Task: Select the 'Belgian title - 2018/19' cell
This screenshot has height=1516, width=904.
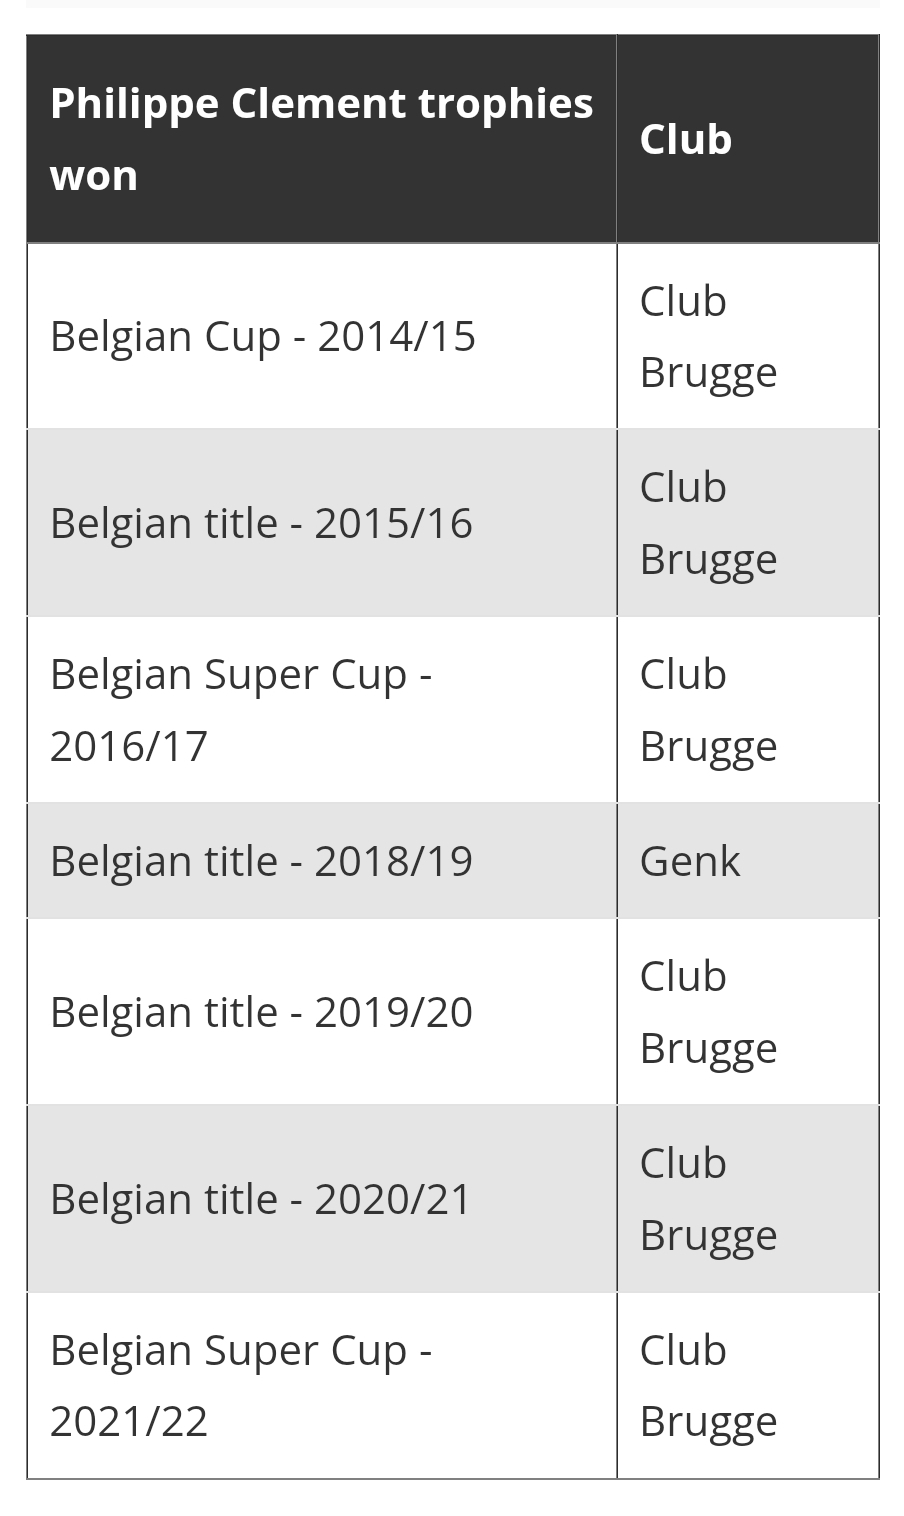Action: [321, 861]
